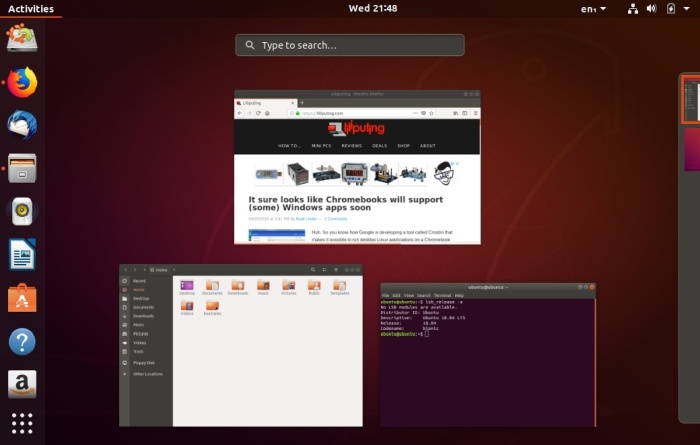Click the volume speaker icon in top bar
Screen dimensions: 700x445
click(651, 8)
